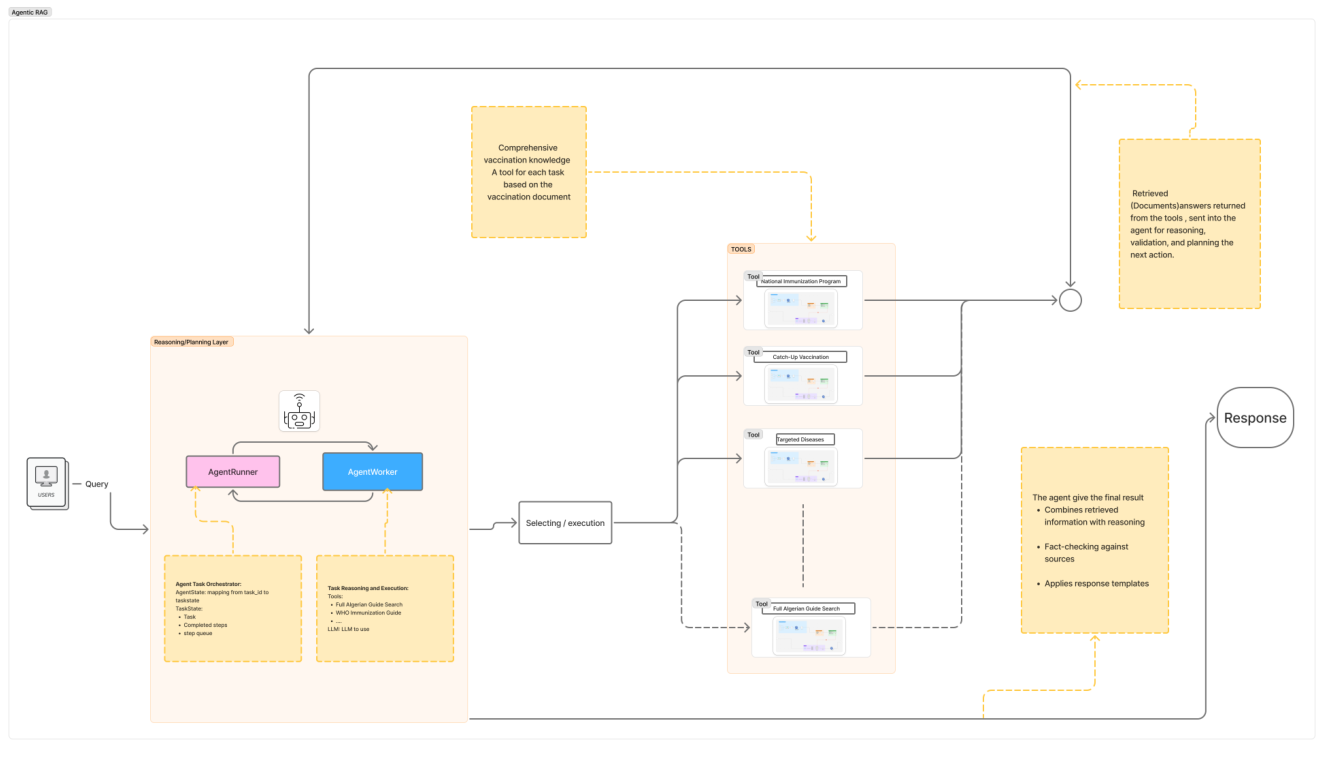This screenshot has width=1322, height=779.
Task: Click the Response output node
Action: pos(1255,418)
